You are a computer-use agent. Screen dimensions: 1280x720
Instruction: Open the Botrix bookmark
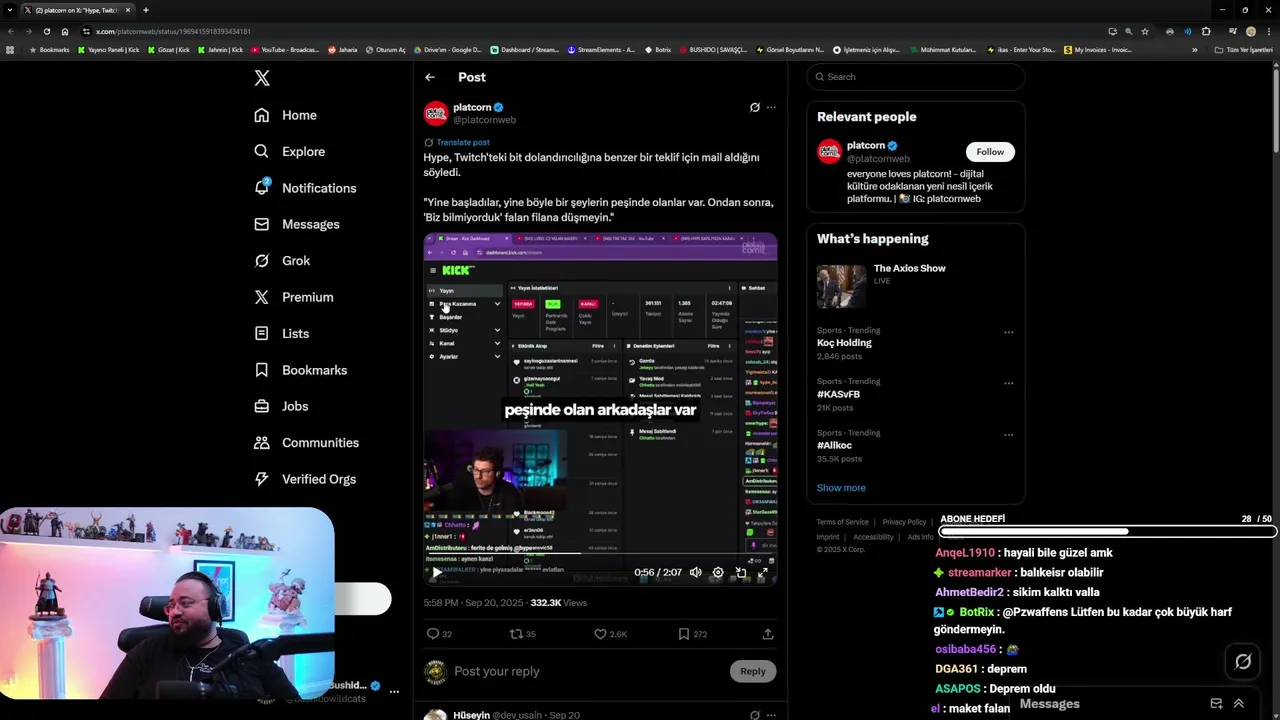coord(658,49)
